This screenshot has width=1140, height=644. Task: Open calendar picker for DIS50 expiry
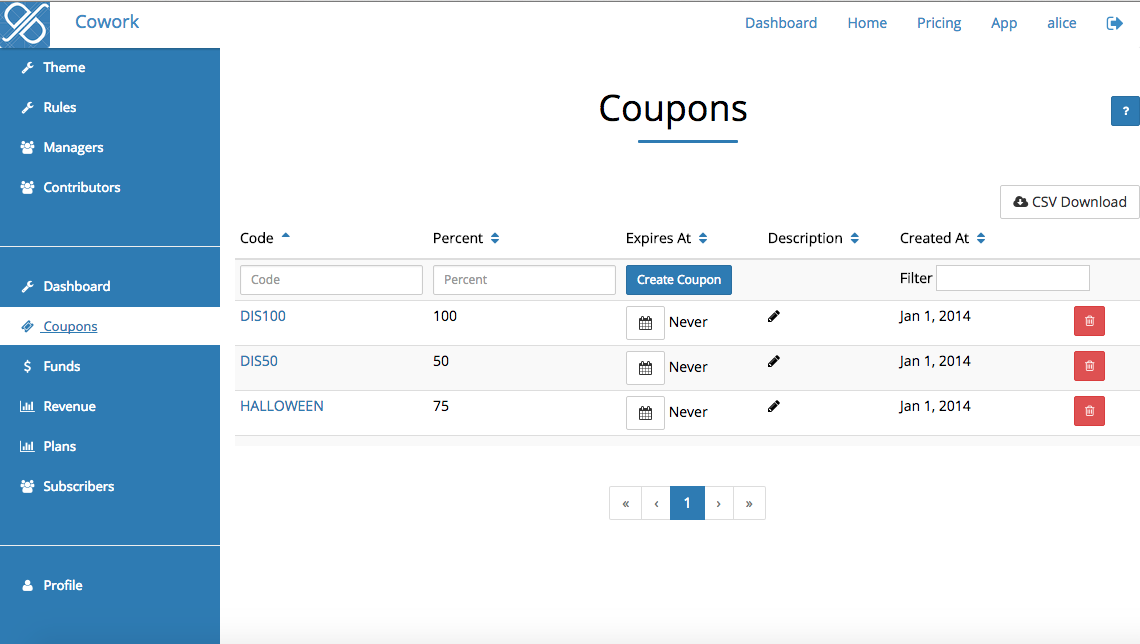(x=645, y=368)
